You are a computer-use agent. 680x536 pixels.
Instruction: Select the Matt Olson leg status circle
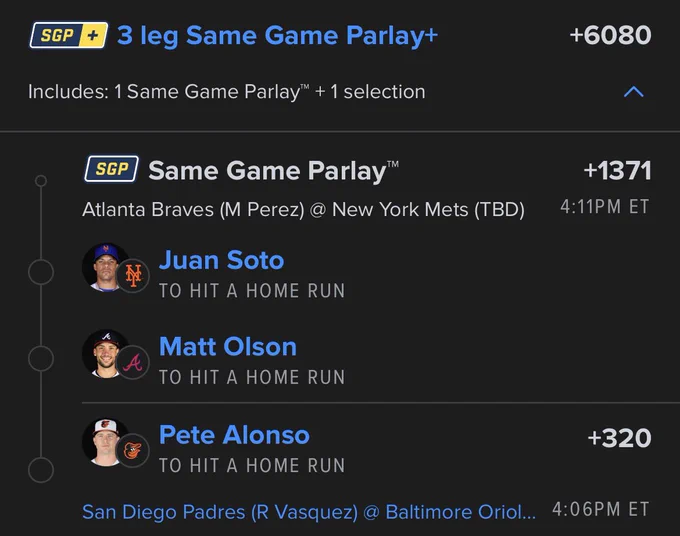click(41, 359)
